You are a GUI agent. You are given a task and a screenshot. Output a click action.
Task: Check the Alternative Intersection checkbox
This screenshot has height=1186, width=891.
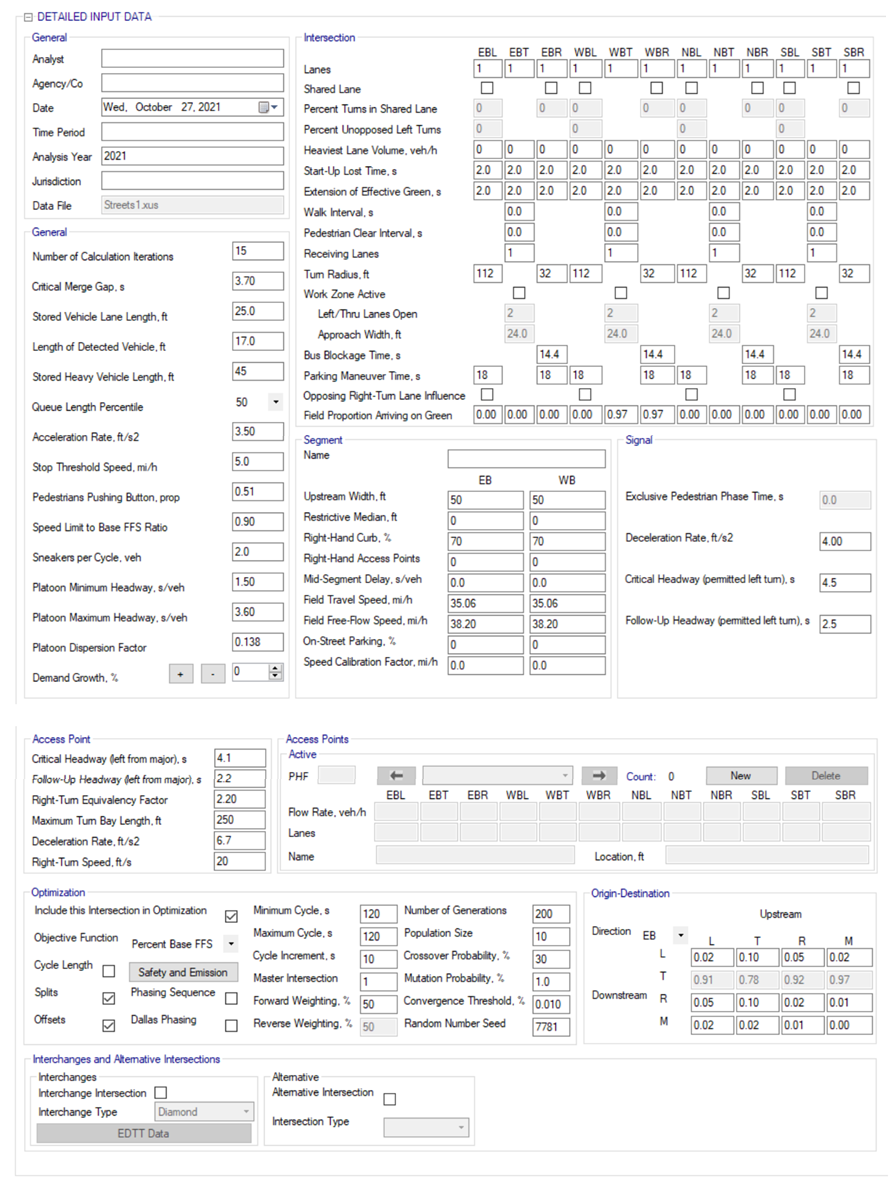click(x=390, y=1099)
